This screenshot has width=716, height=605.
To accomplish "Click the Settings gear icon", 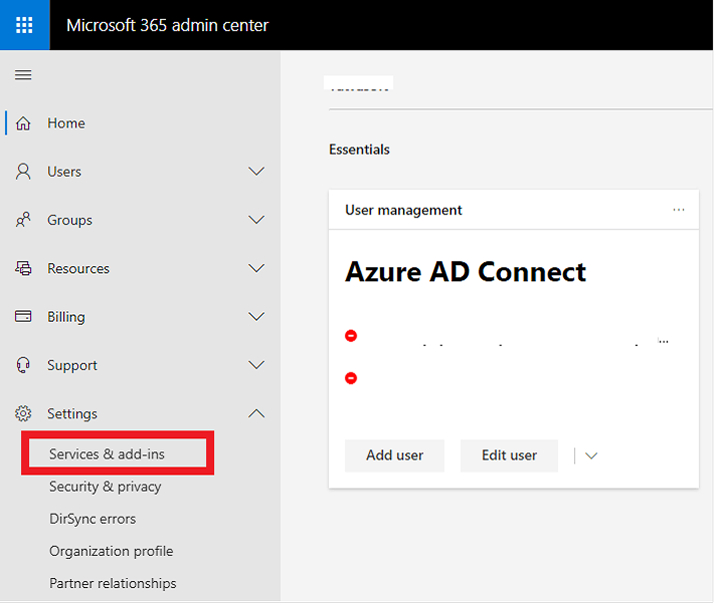I will (23, 414).
